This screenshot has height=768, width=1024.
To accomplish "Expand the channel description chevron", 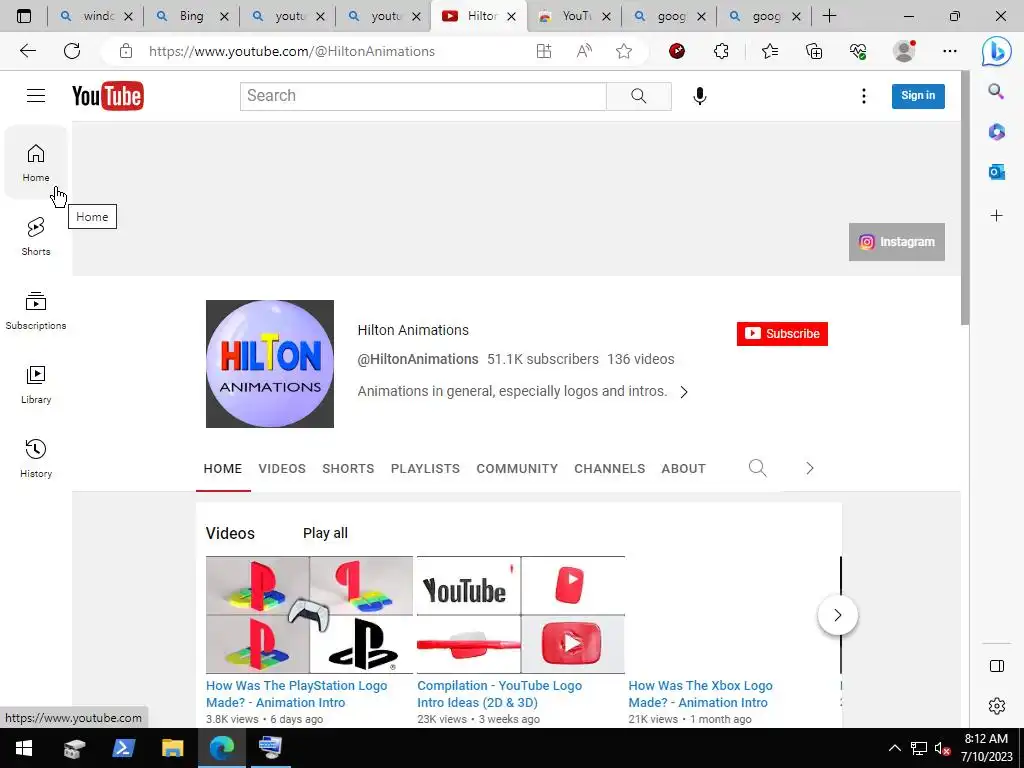I will pos(684,392).
